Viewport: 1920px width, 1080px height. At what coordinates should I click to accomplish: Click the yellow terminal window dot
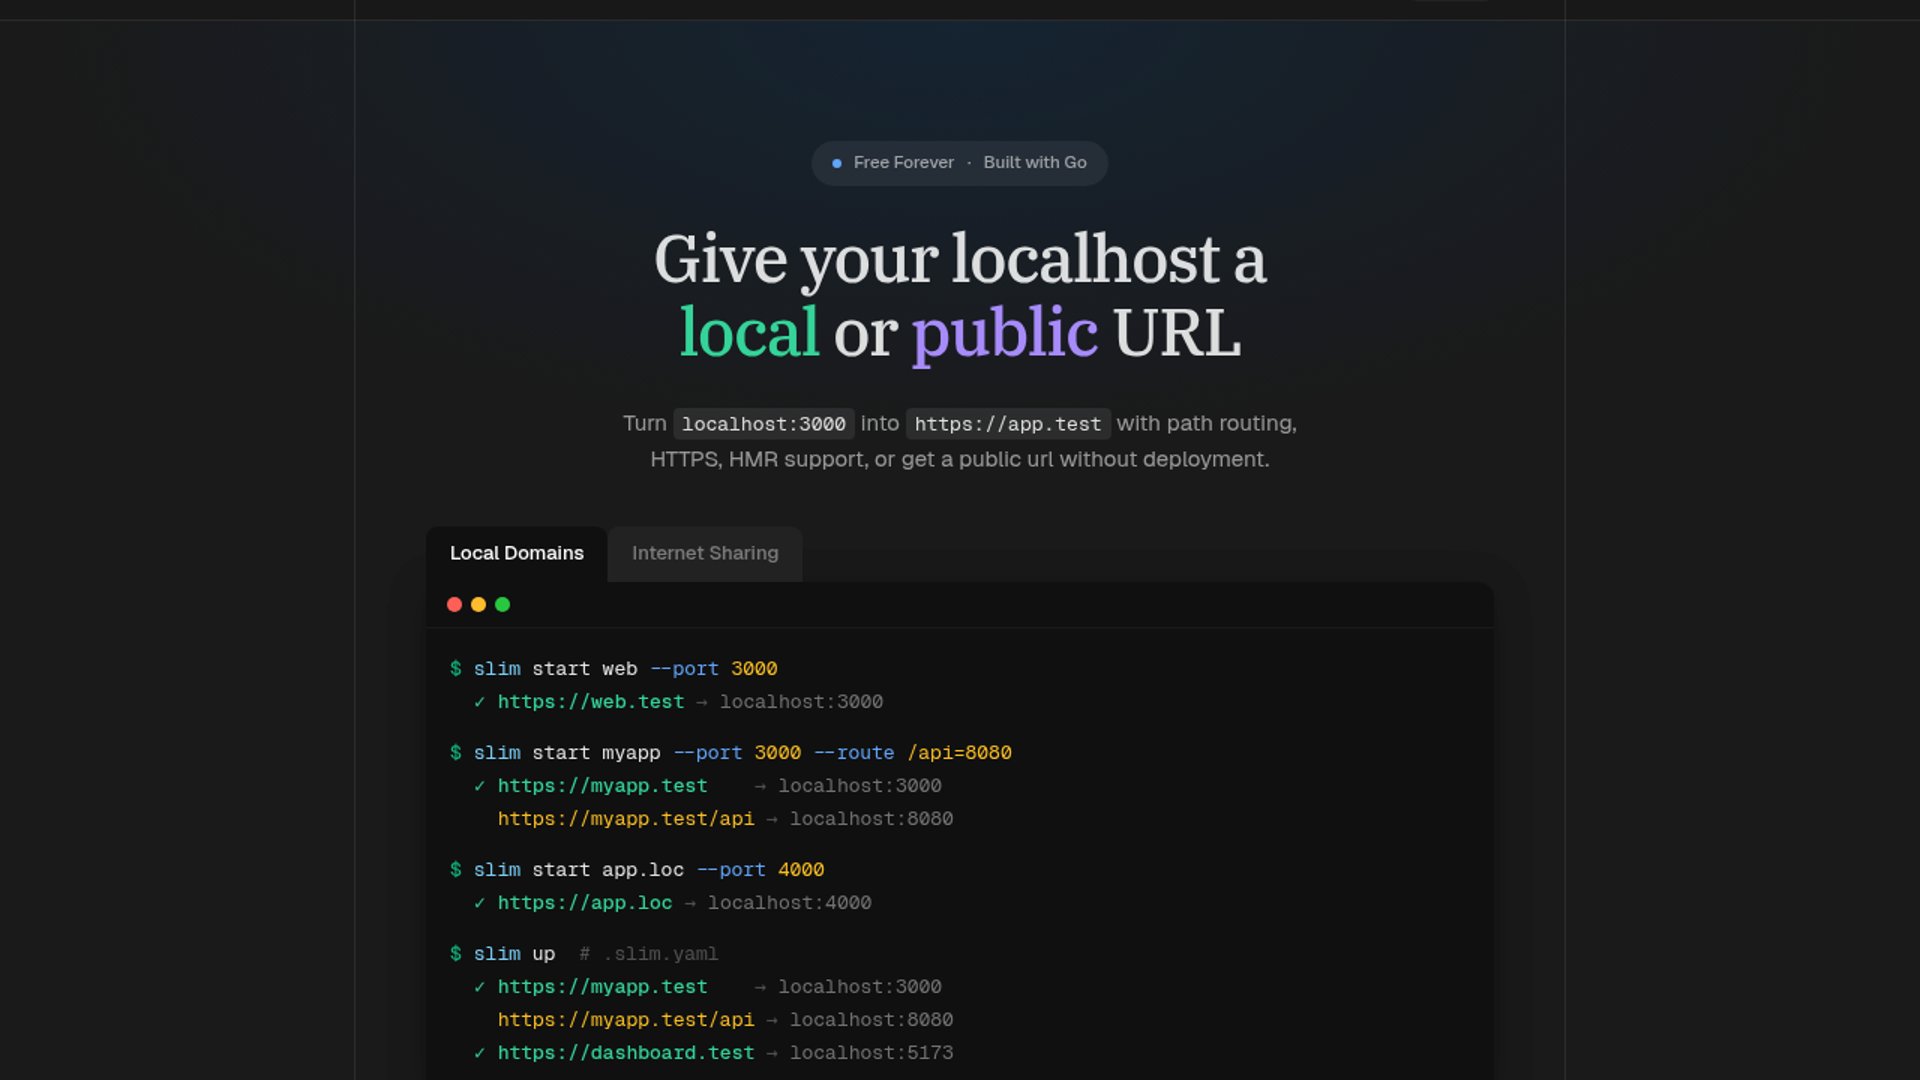pyautogui.click(x=478, y=604)
